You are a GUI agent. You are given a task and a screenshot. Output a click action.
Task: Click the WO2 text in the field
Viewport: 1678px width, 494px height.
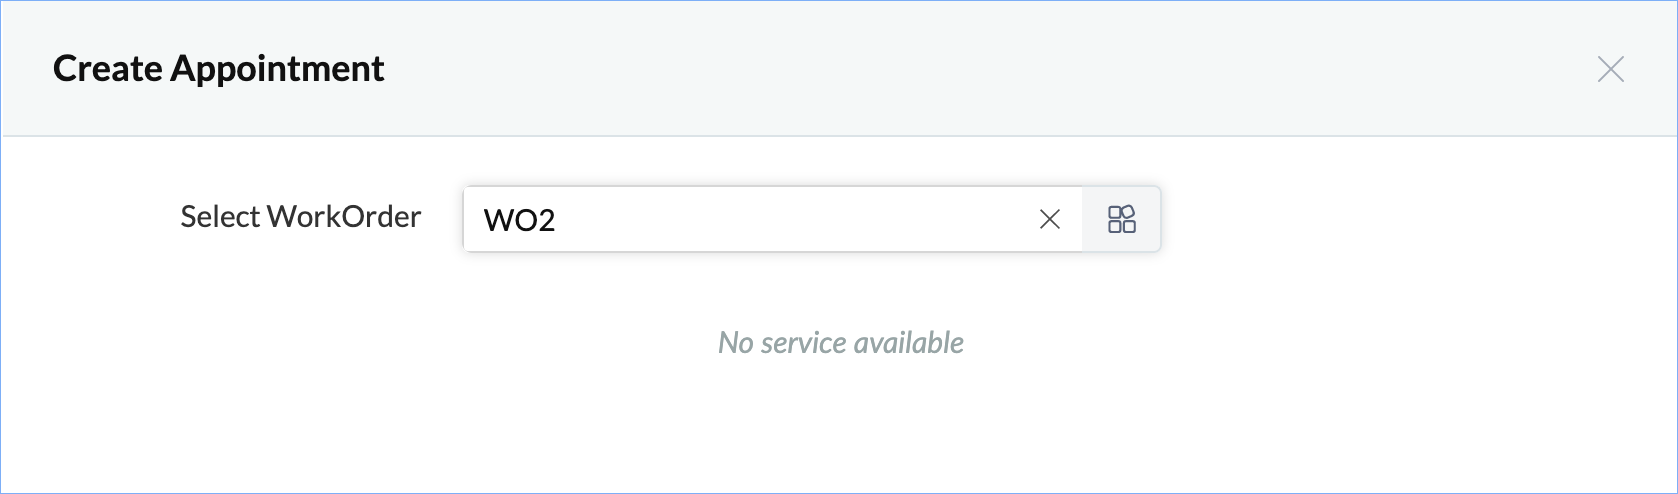pos(519,220)
